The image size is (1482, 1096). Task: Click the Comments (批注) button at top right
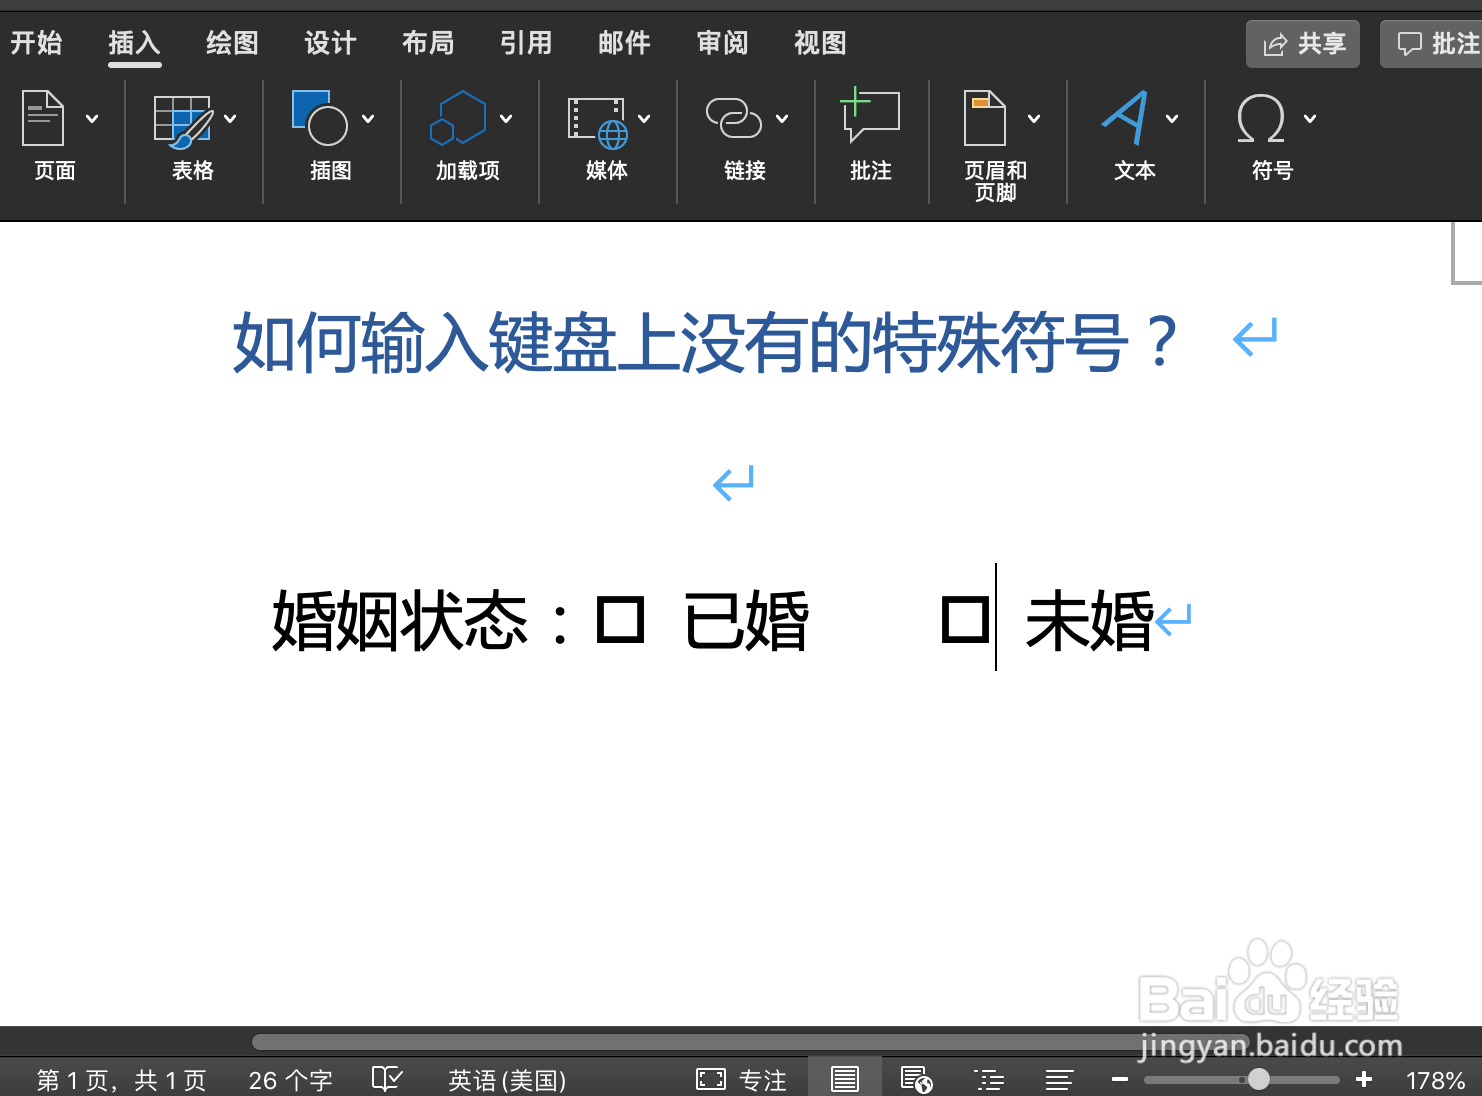[x=1432, y=44]
